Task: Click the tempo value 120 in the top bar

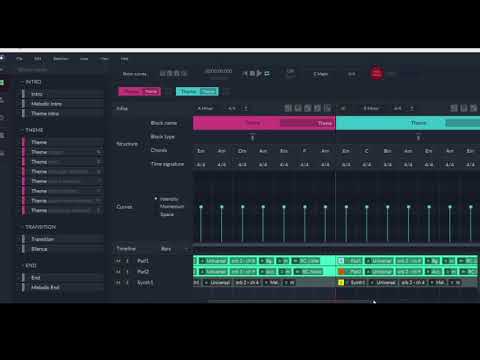Action: click(x=290, y=71)
